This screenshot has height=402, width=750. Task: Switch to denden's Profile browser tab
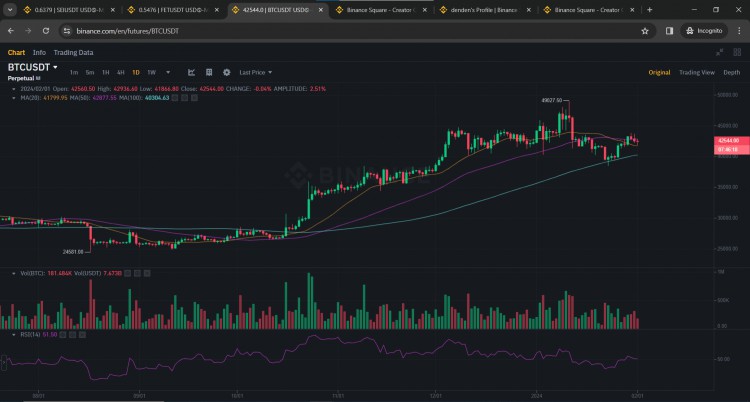point(484,10)
